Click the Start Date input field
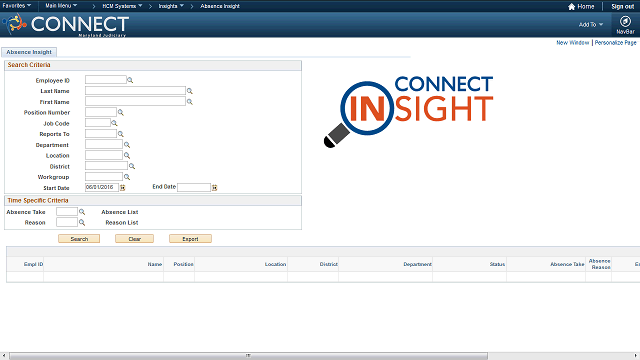This screenshot has width=640, height=360. (102, 187)
